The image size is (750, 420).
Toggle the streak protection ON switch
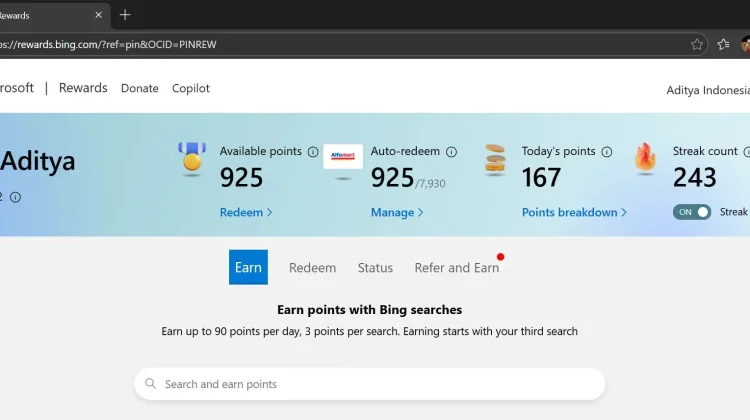pos(692,212)
